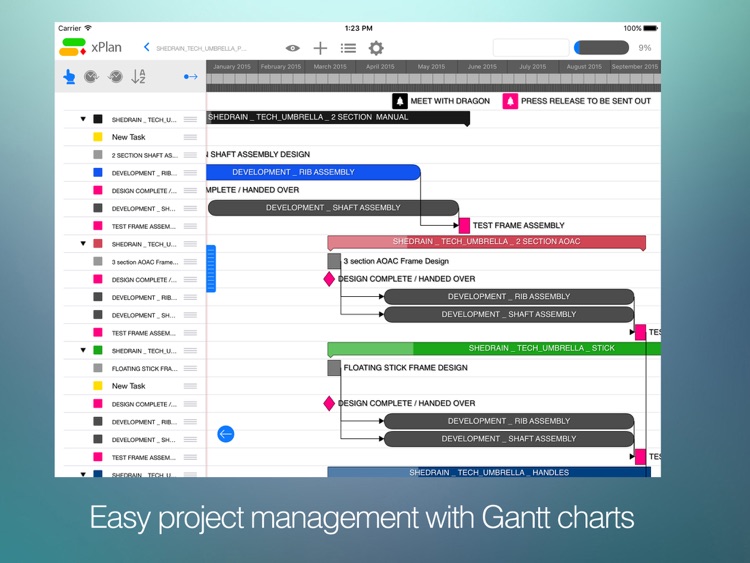Viewport: 750px width, 563px height.
Task: Click the MEET WITH DRAGON label
Action: tap(450, 101)
